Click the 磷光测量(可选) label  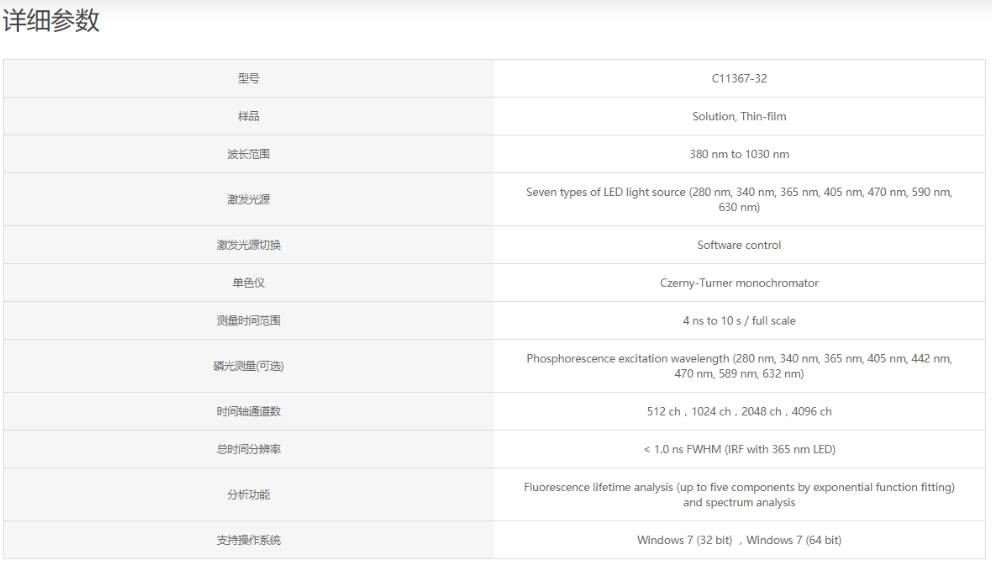[249, 366]
